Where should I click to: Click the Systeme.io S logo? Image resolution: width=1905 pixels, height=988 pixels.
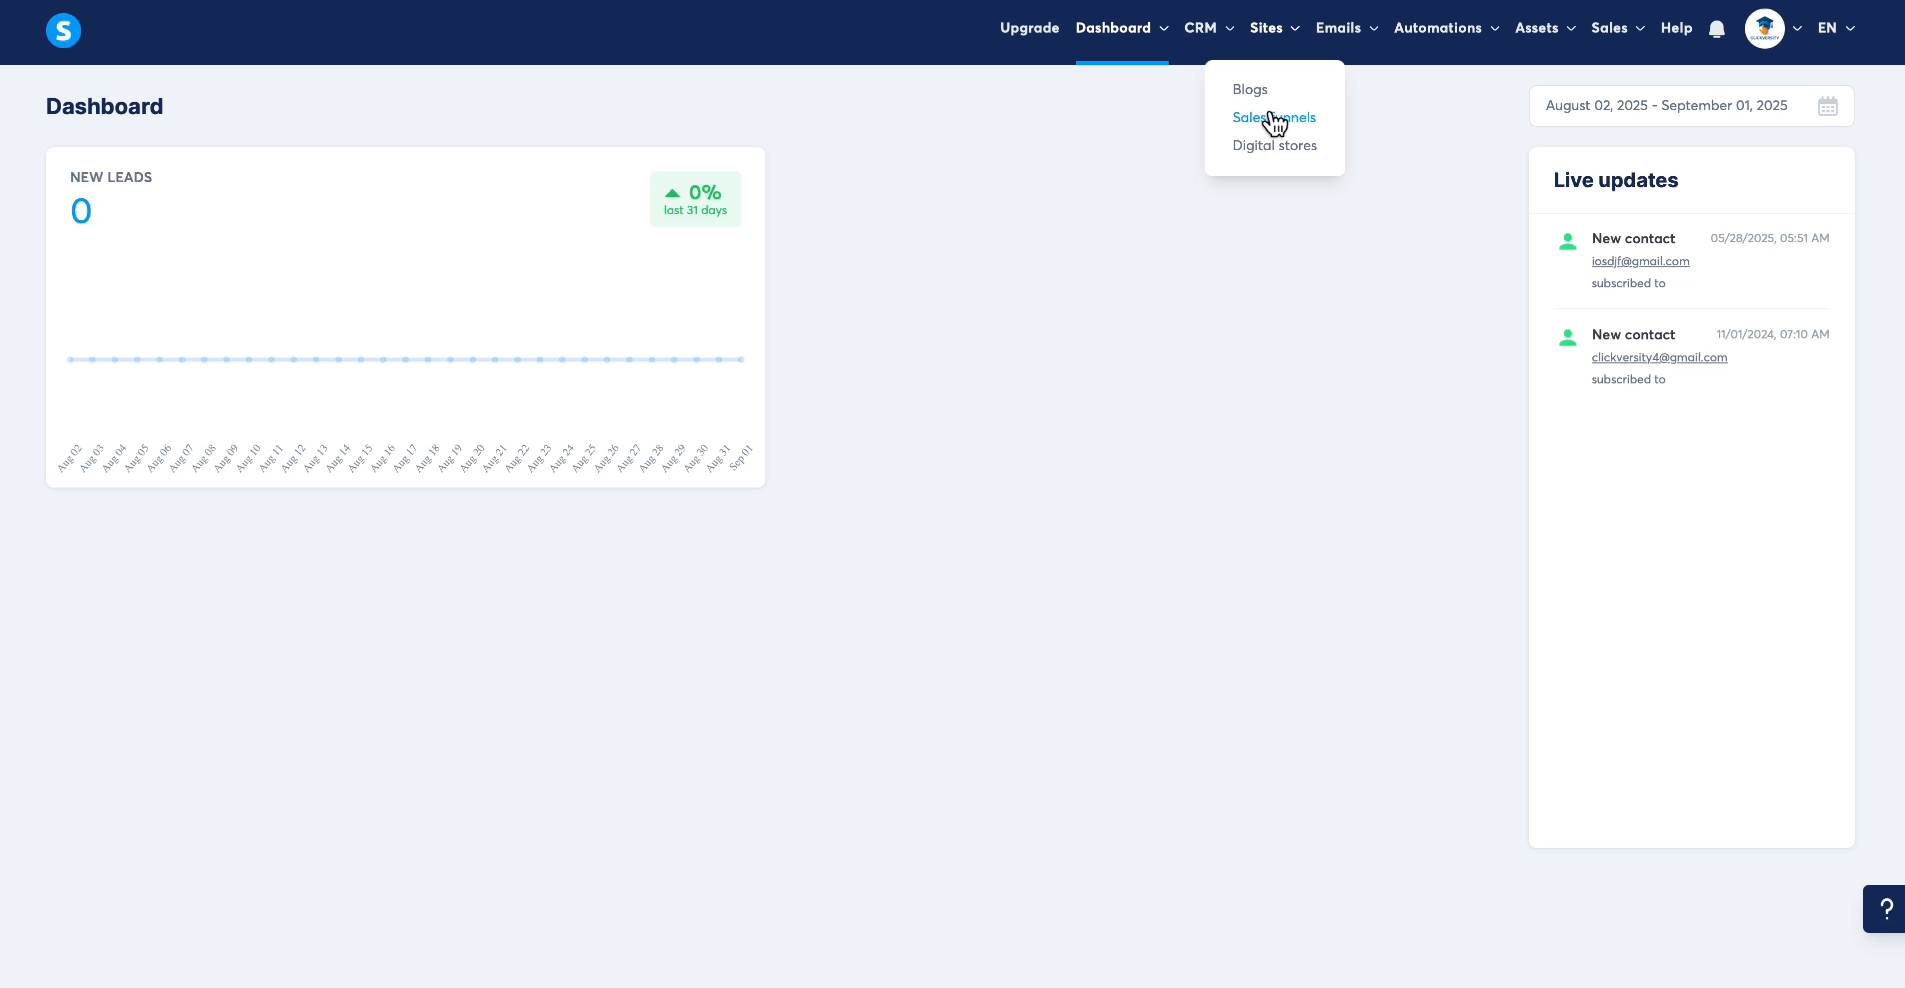[x=63, y=31]
